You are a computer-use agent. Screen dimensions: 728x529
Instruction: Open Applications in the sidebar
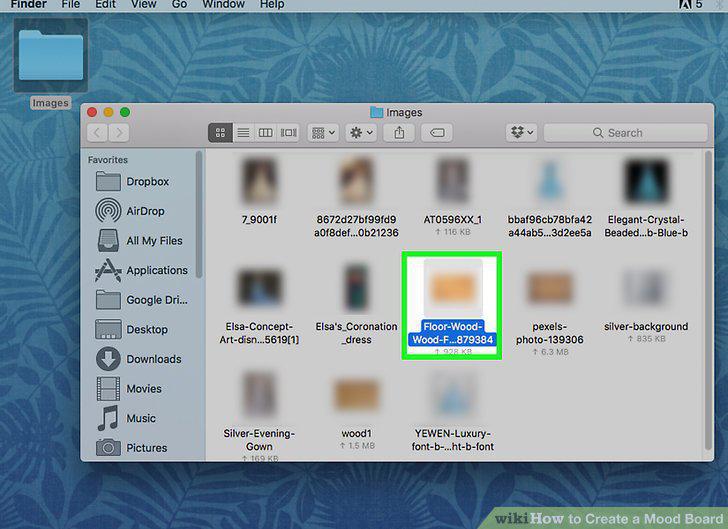(x=142, y=270)
